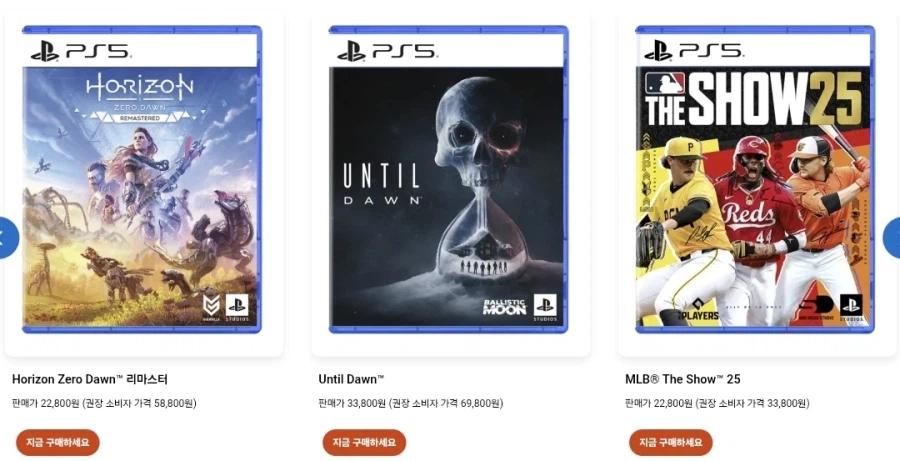Open the MLB® The Show™ 25 title link
Screen dimensions: 900x461
tap(682, 379)
